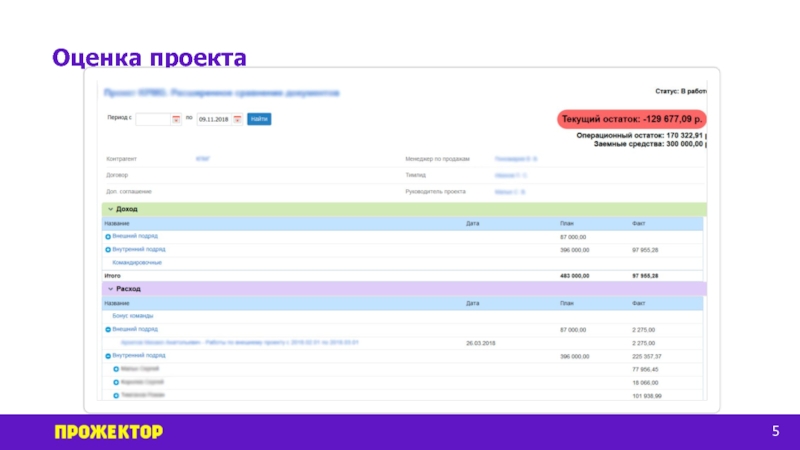
Task: Click the end date field showing 09.11.2018
Action: (x=212, y=119)
